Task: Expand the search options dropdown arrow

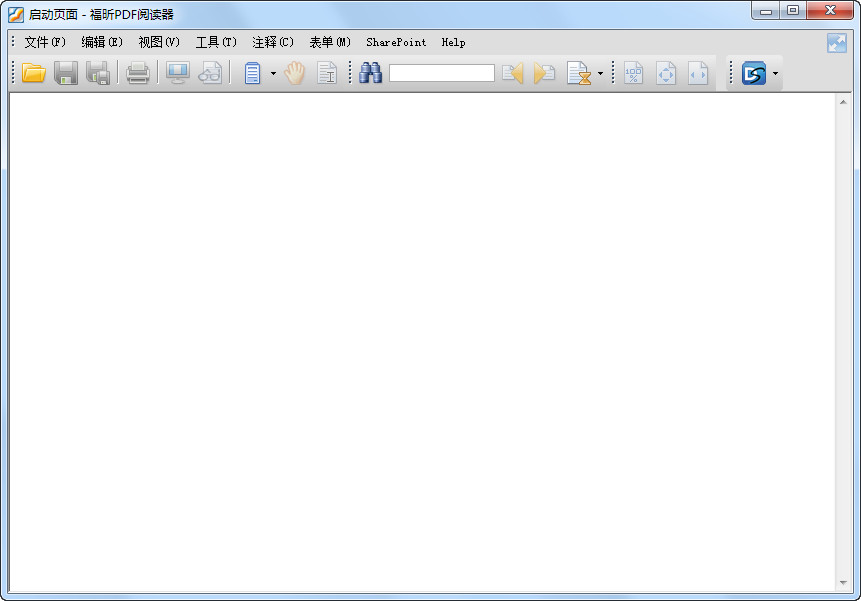Action: coord(600,73)
